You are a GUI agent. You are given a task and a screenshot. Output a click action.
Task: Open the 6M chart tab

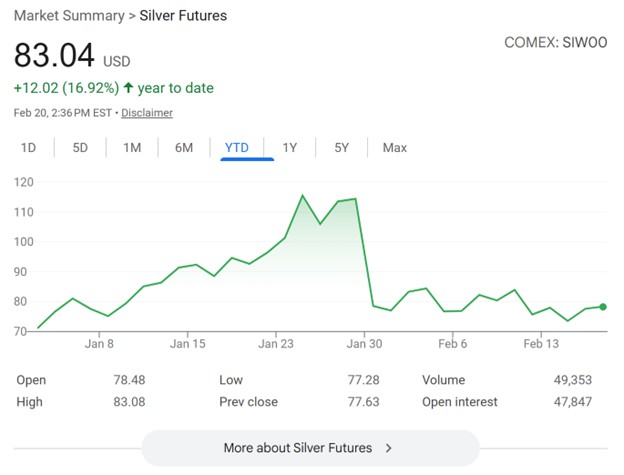tap(184, 148)
